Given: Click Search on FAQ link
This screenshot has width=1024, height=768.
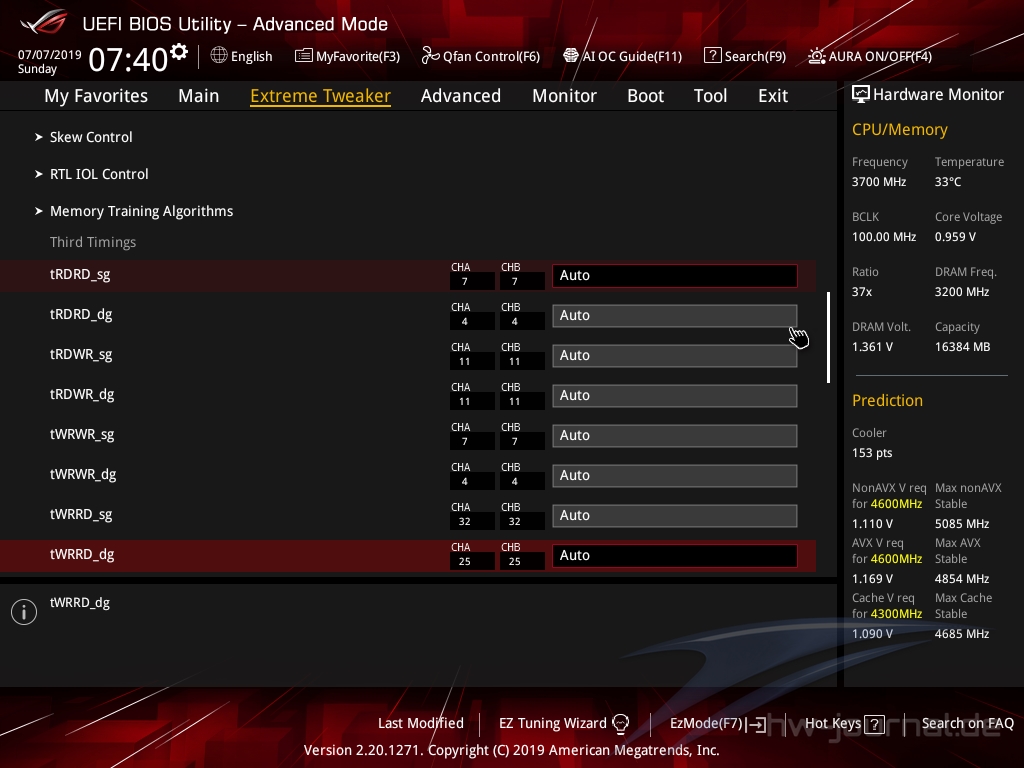Looking at the screenshot, I should [968, 724].
